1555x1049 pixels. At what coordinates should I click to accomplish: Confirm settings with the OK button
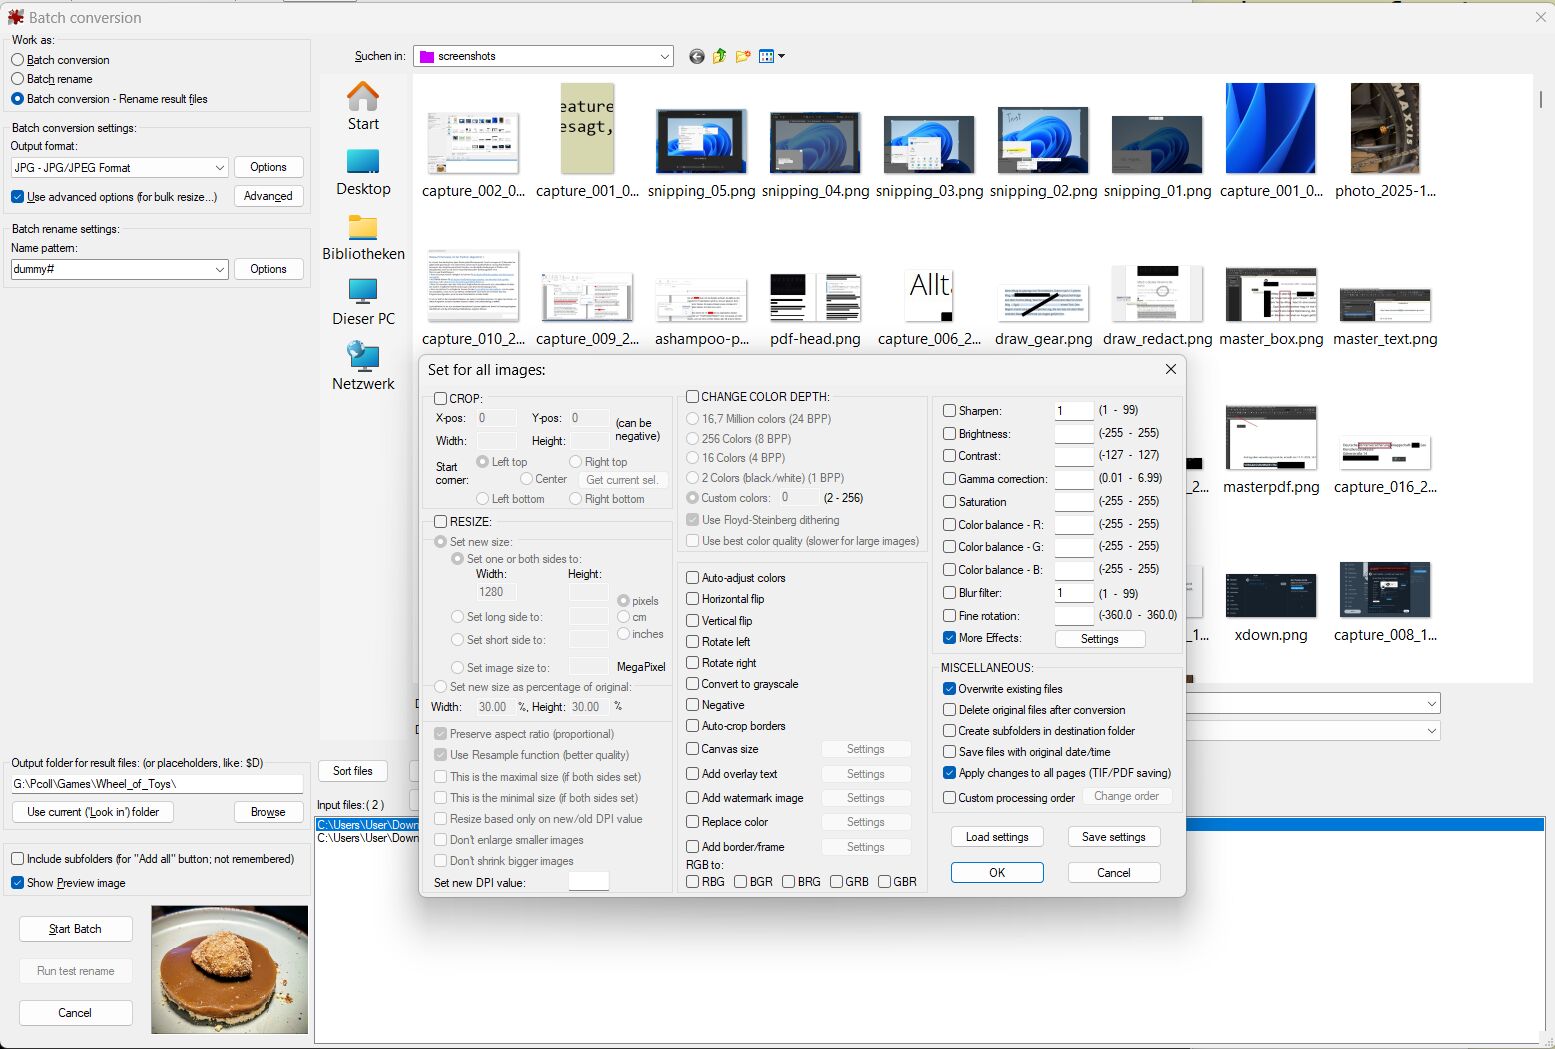[x=997, y=873]
